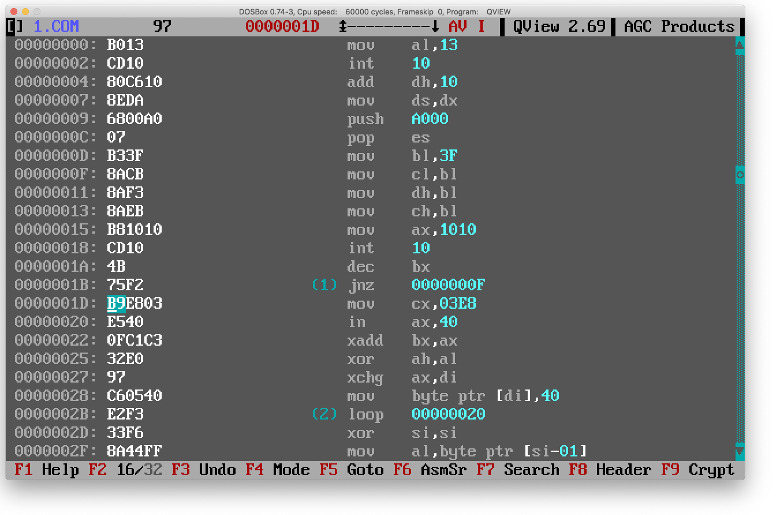Click hex bytes B81010
The width and height of the screenshot is (780, 515).
(x=134, y=229)
